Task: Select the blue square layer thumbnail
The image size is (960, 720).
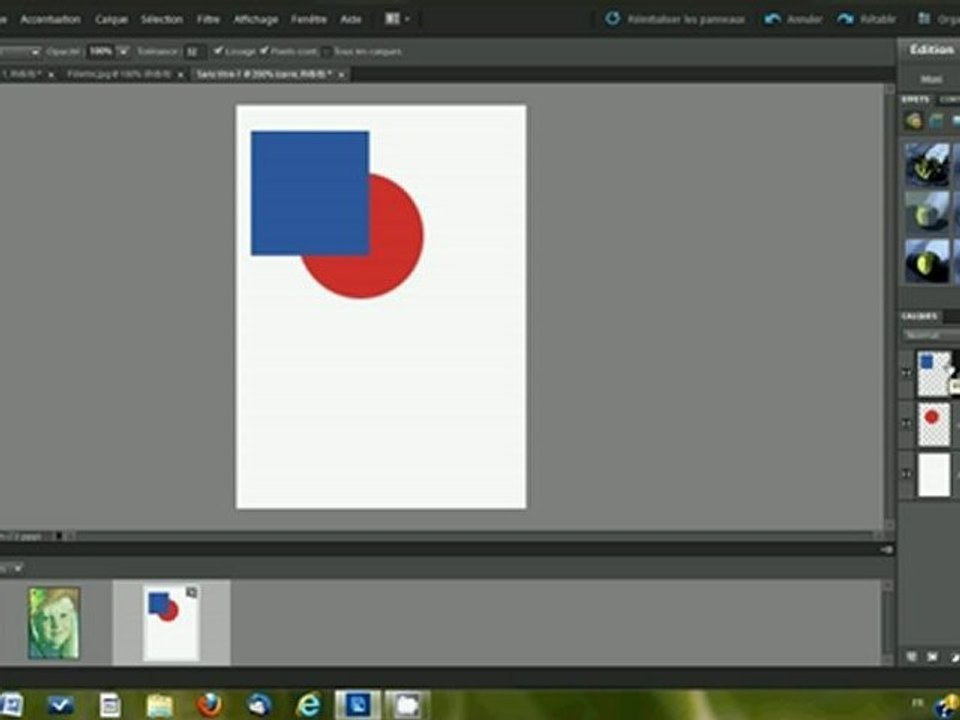Action: tap(934, 373)
